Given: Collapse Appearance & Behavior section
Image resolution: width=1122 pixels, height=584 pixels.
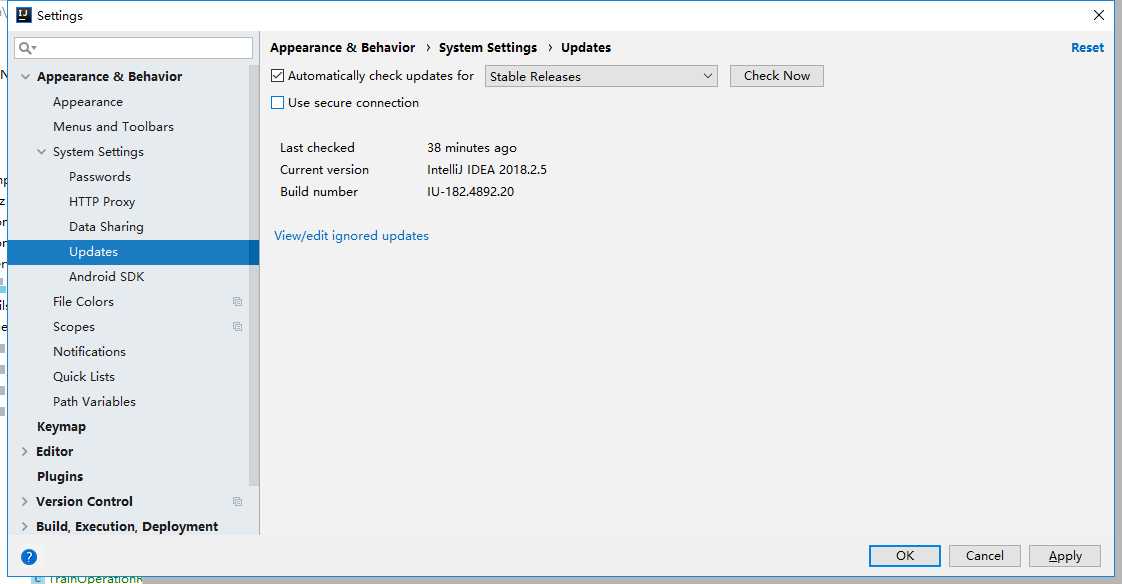Looking at the screenshot, I should pyautogui.click(x=25, y=77).
